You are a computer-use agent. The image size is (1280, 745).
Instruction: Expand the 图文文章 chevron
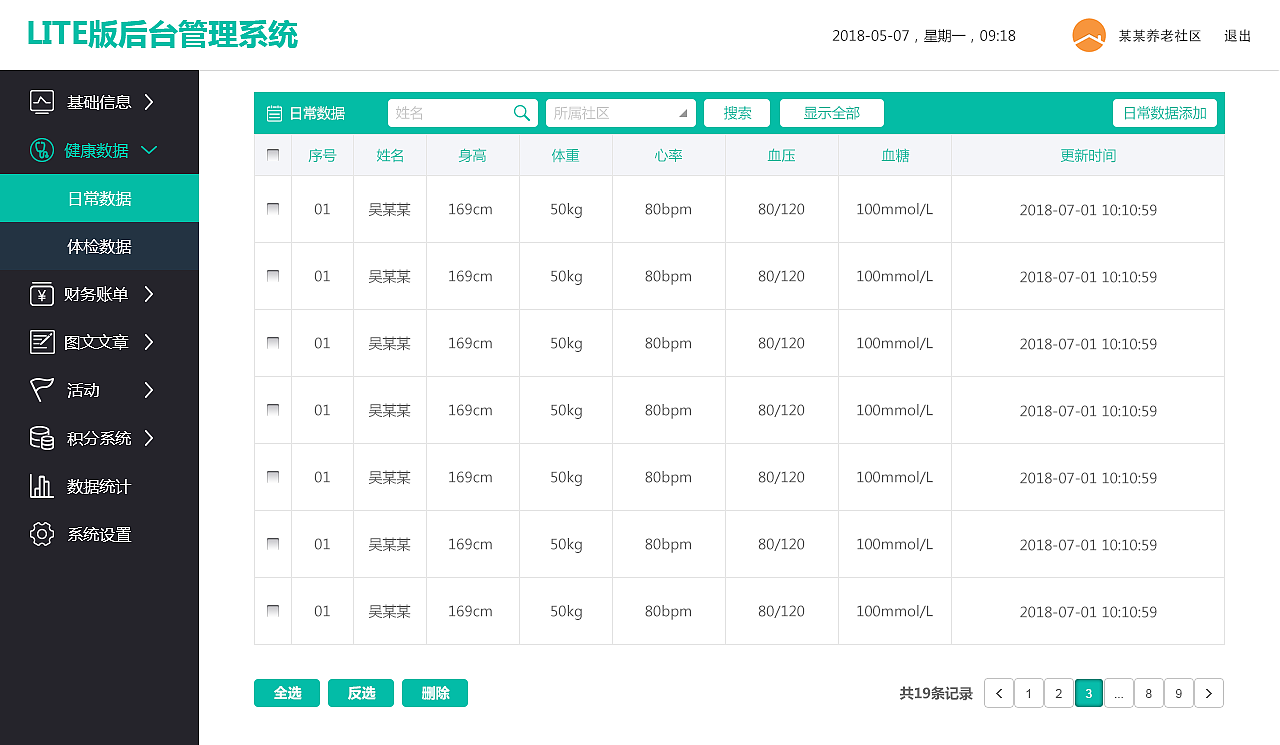click(x=148, y=342)
